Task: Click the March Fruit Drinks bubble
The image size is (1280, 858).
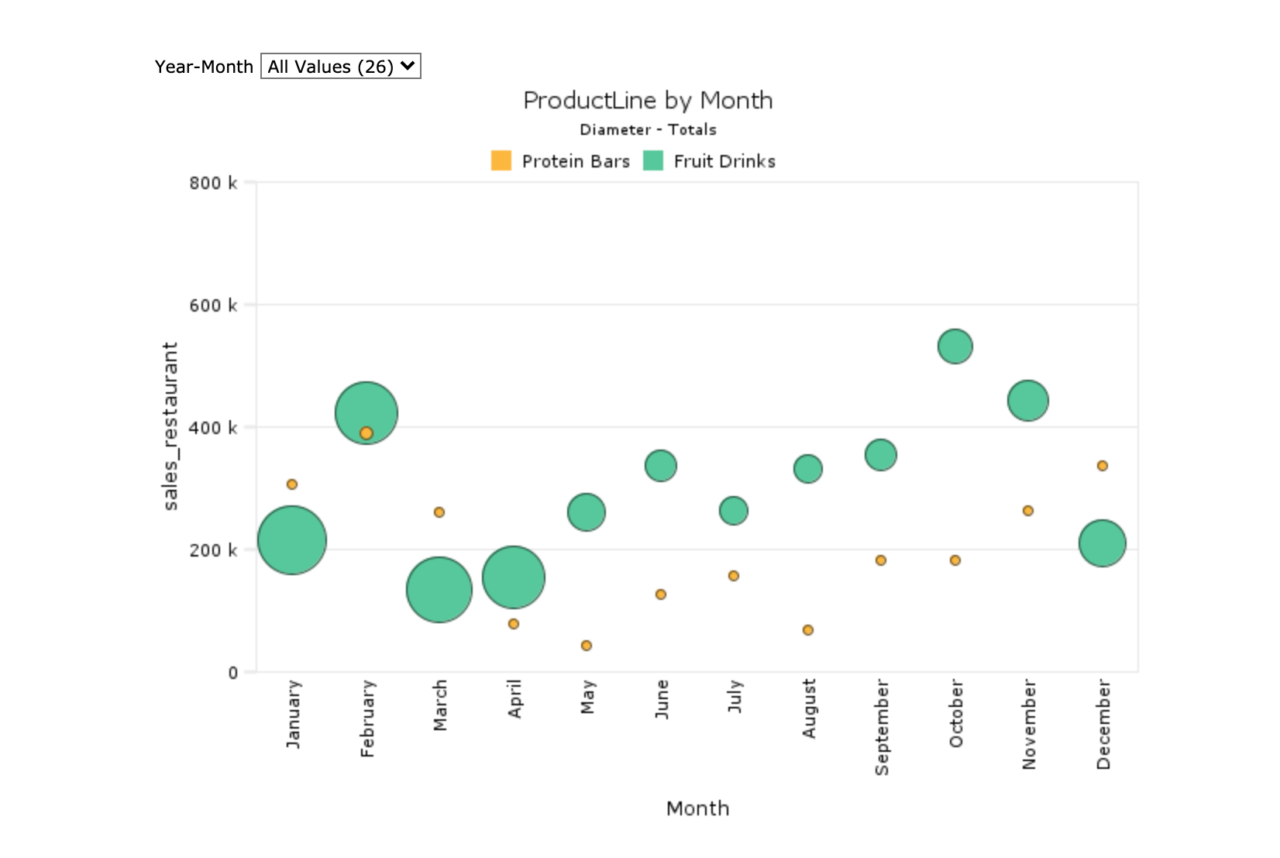Action: 439,590
